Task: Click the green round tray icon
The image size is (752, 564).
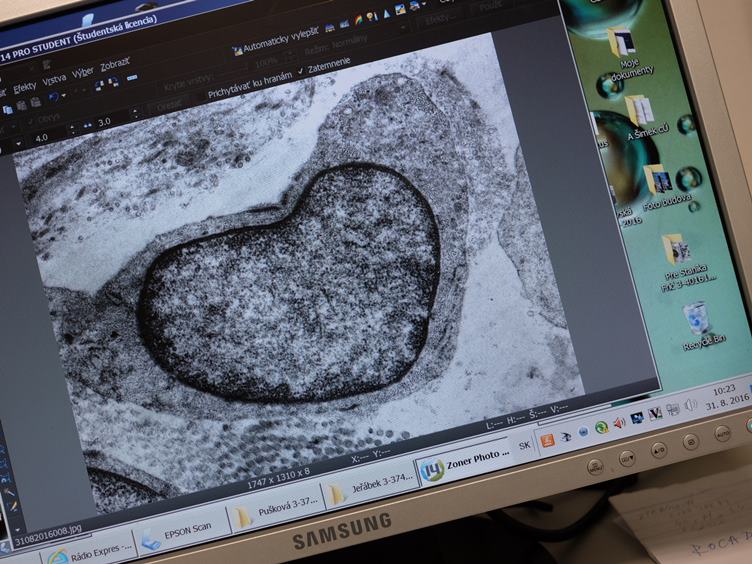Action: [x=601, y=427]
